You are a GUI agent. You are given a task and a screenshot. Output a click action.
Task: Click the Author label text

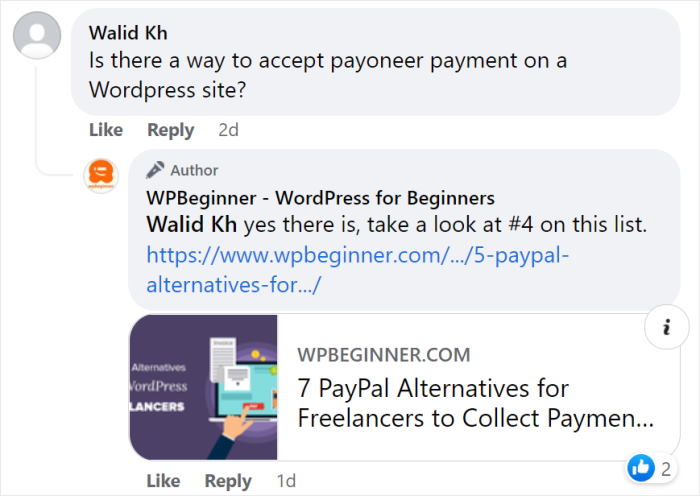point(194,170)
